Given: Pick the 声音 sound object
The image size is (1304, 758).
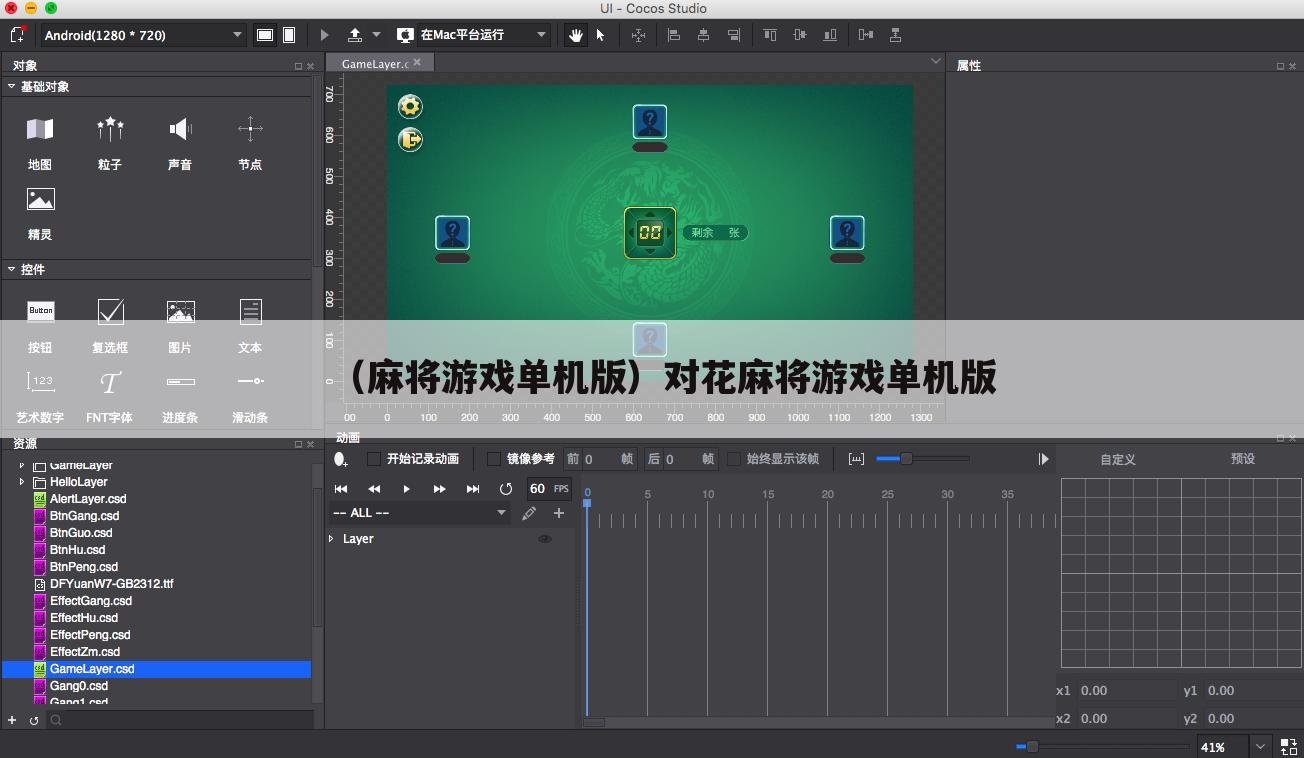Looking at the screenshot, I should [180, 141].
